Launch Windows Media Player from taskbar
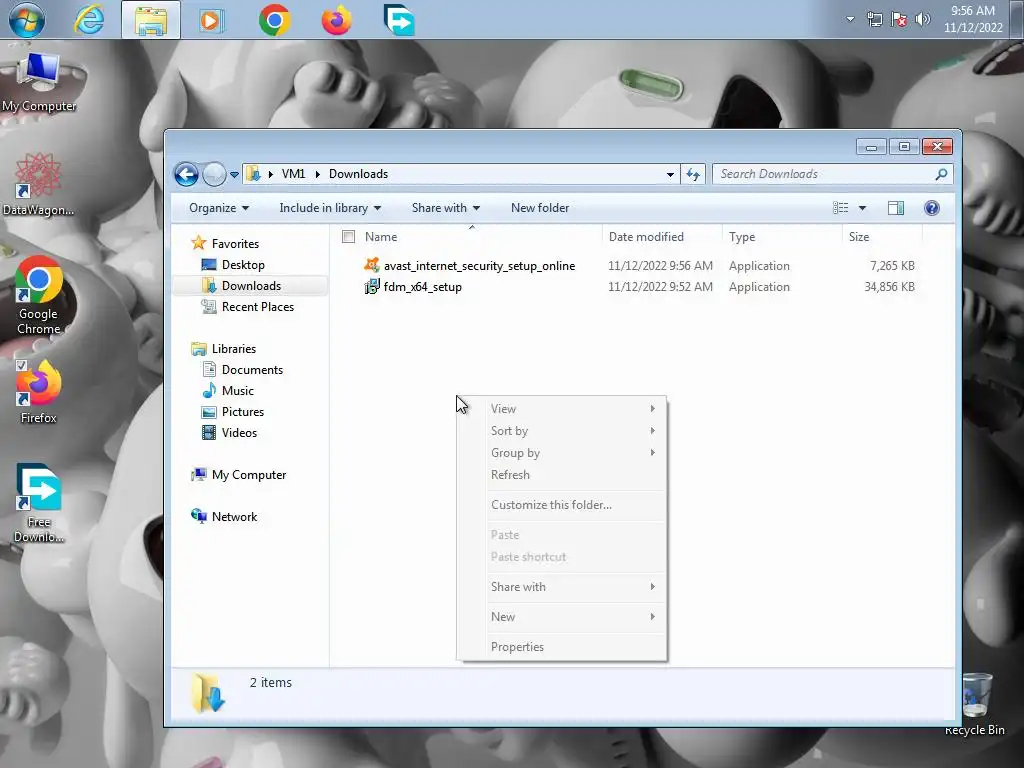The width and height of the screenshot is (1024, 768). pos(212,20)
